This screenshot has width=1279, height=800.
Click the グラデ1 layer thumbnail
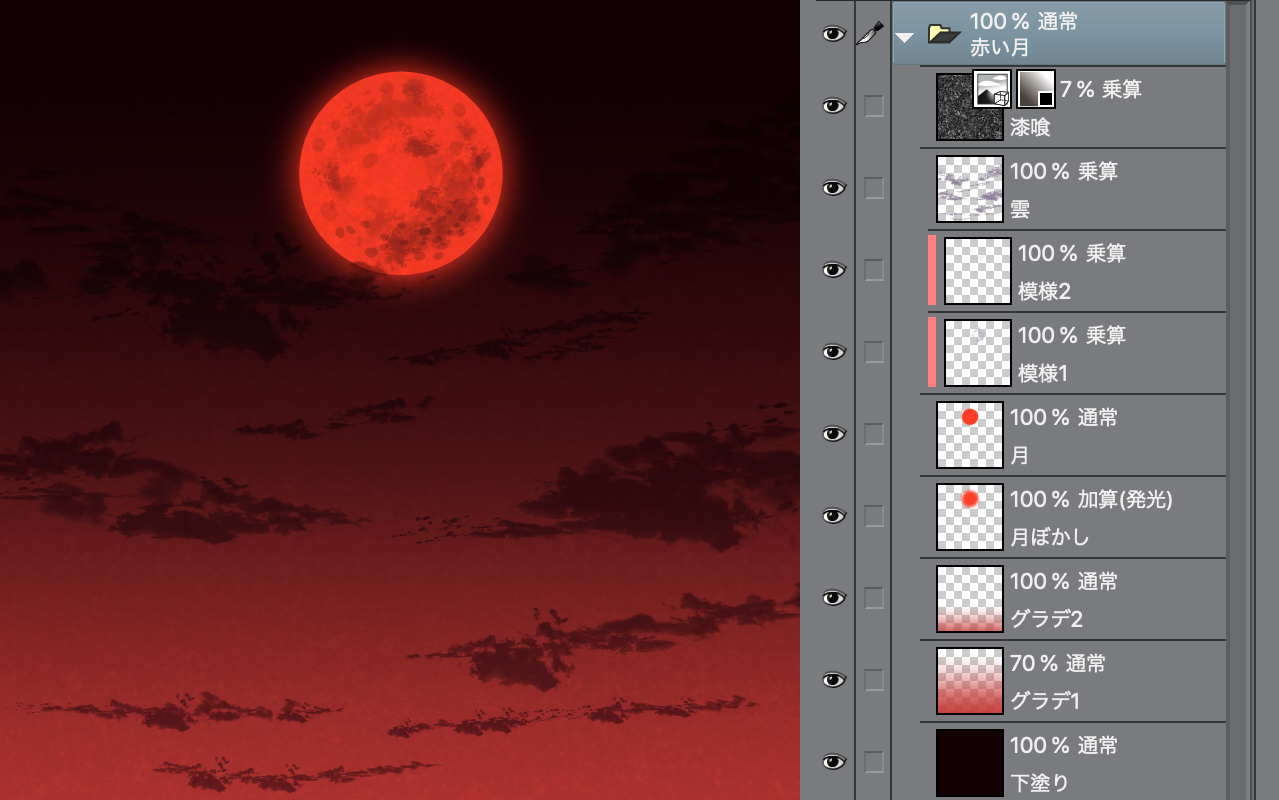970,681
